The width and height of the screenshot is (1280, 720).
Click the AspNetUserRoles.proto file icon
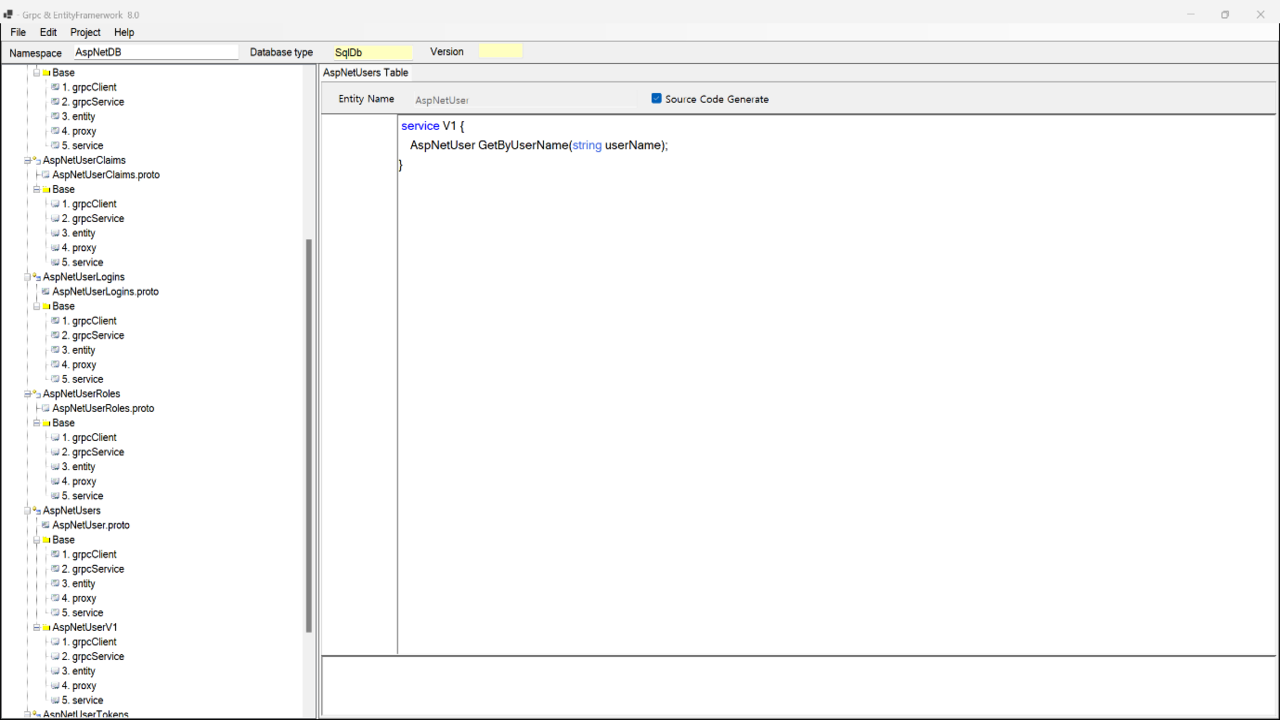pos(45,409)
